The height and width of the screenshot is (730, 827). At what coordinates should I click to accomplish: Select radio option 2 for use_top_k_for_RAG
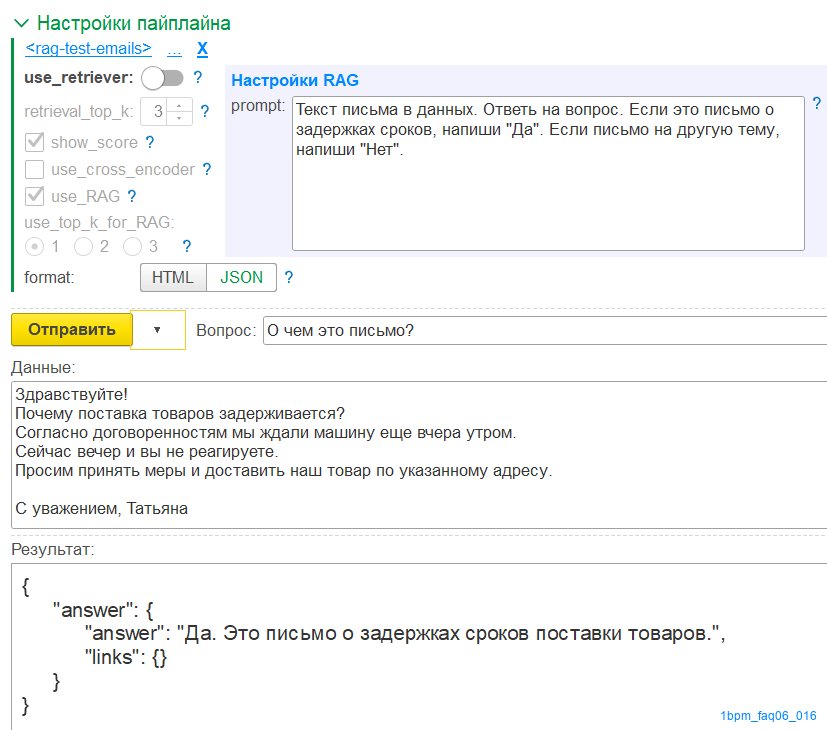pyautogui.click(x=83, y=246)
